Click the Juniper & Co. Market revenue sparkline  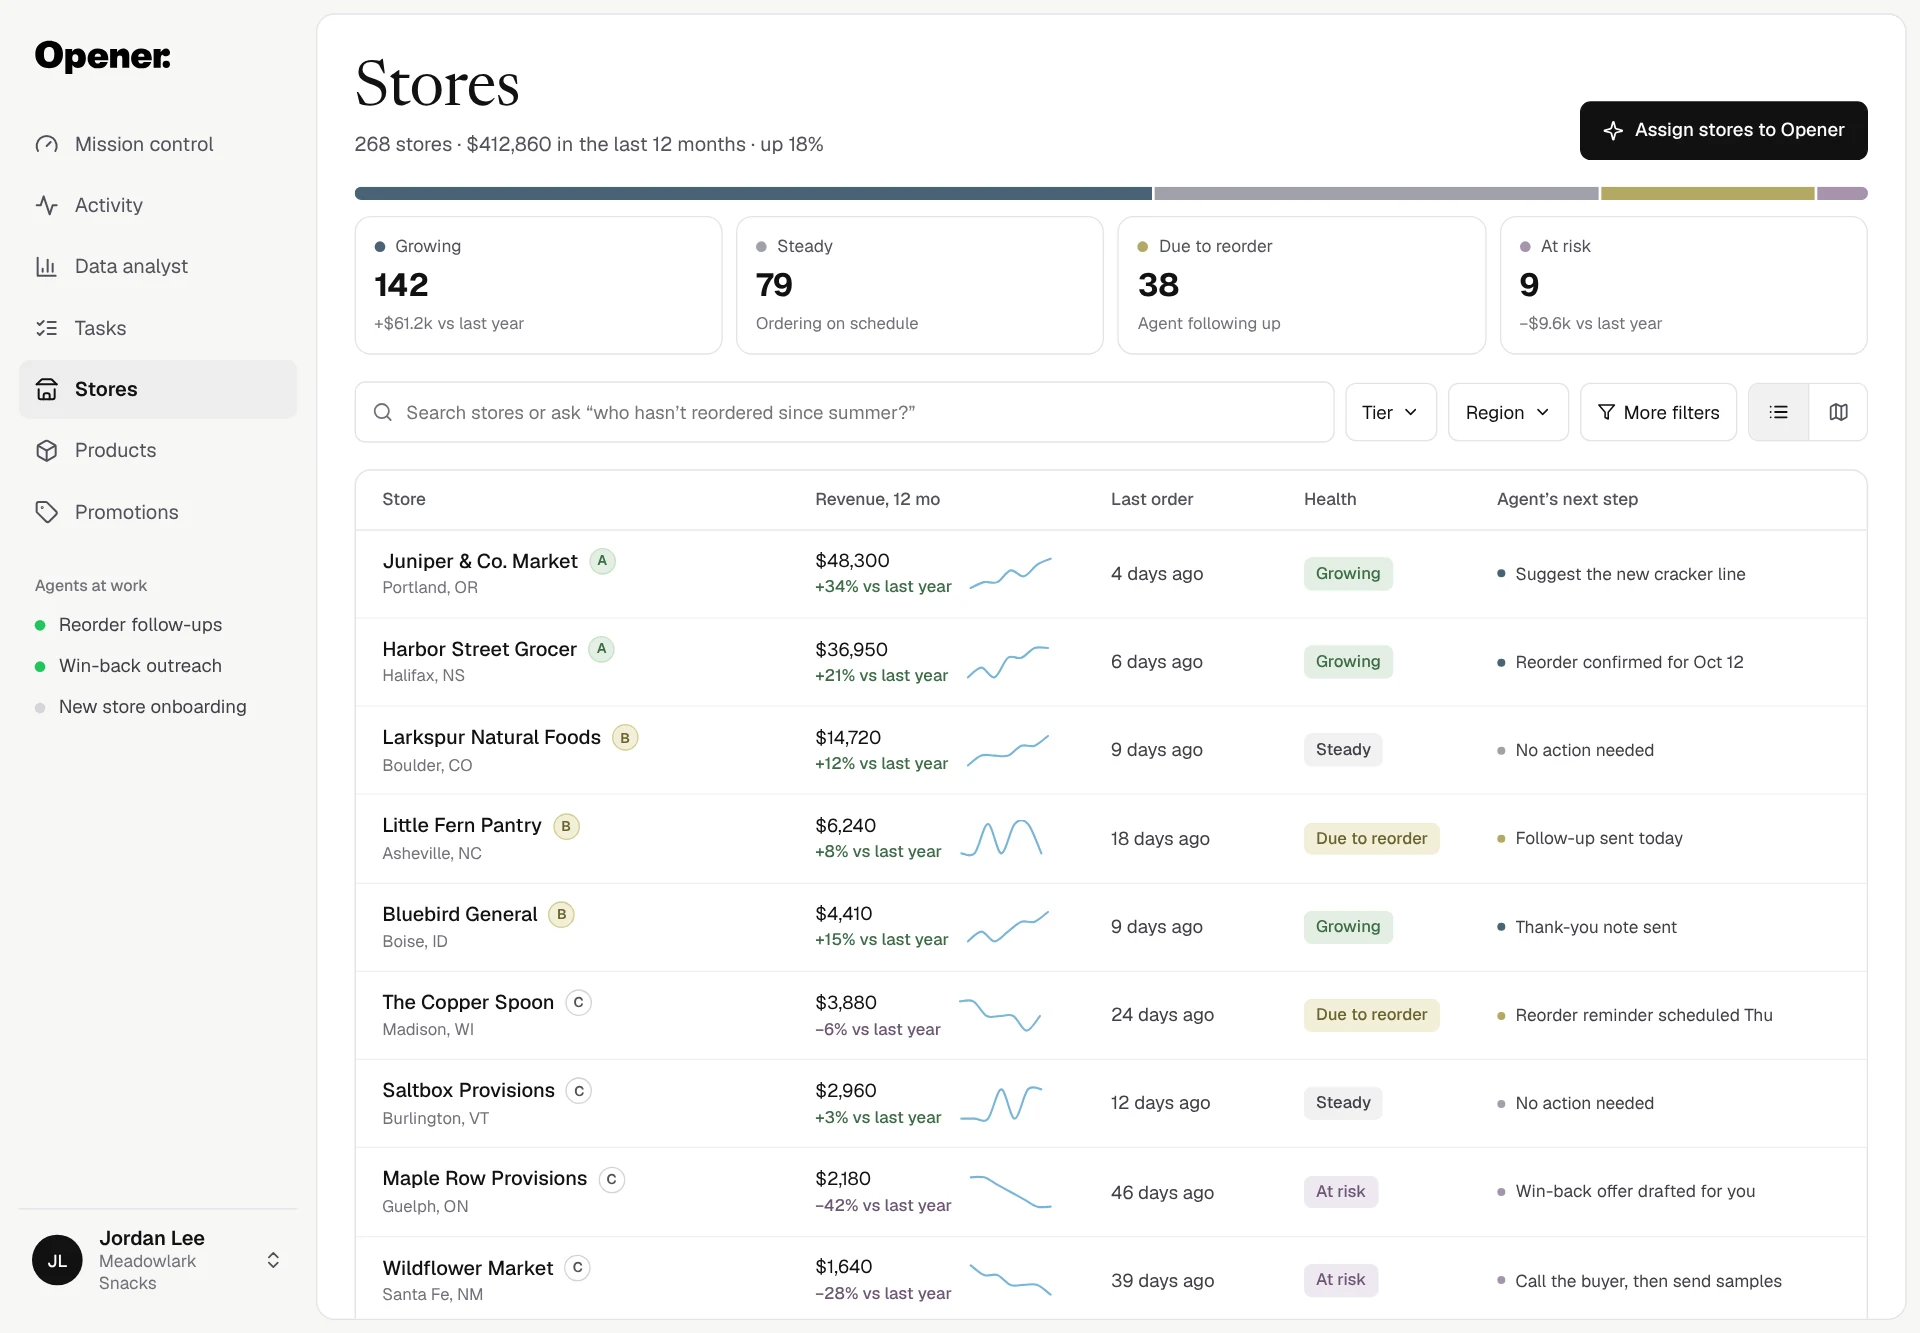tap(1011, 573)
